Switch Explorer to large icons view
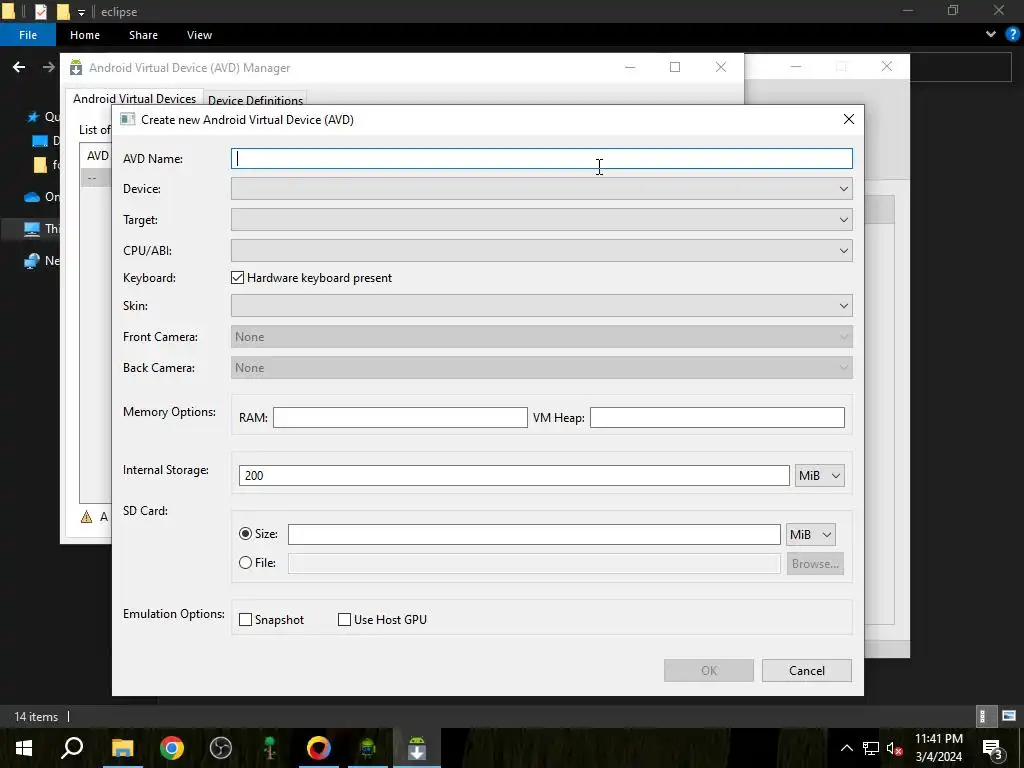The image size is (1024, 768). (x=1009, y=716)
